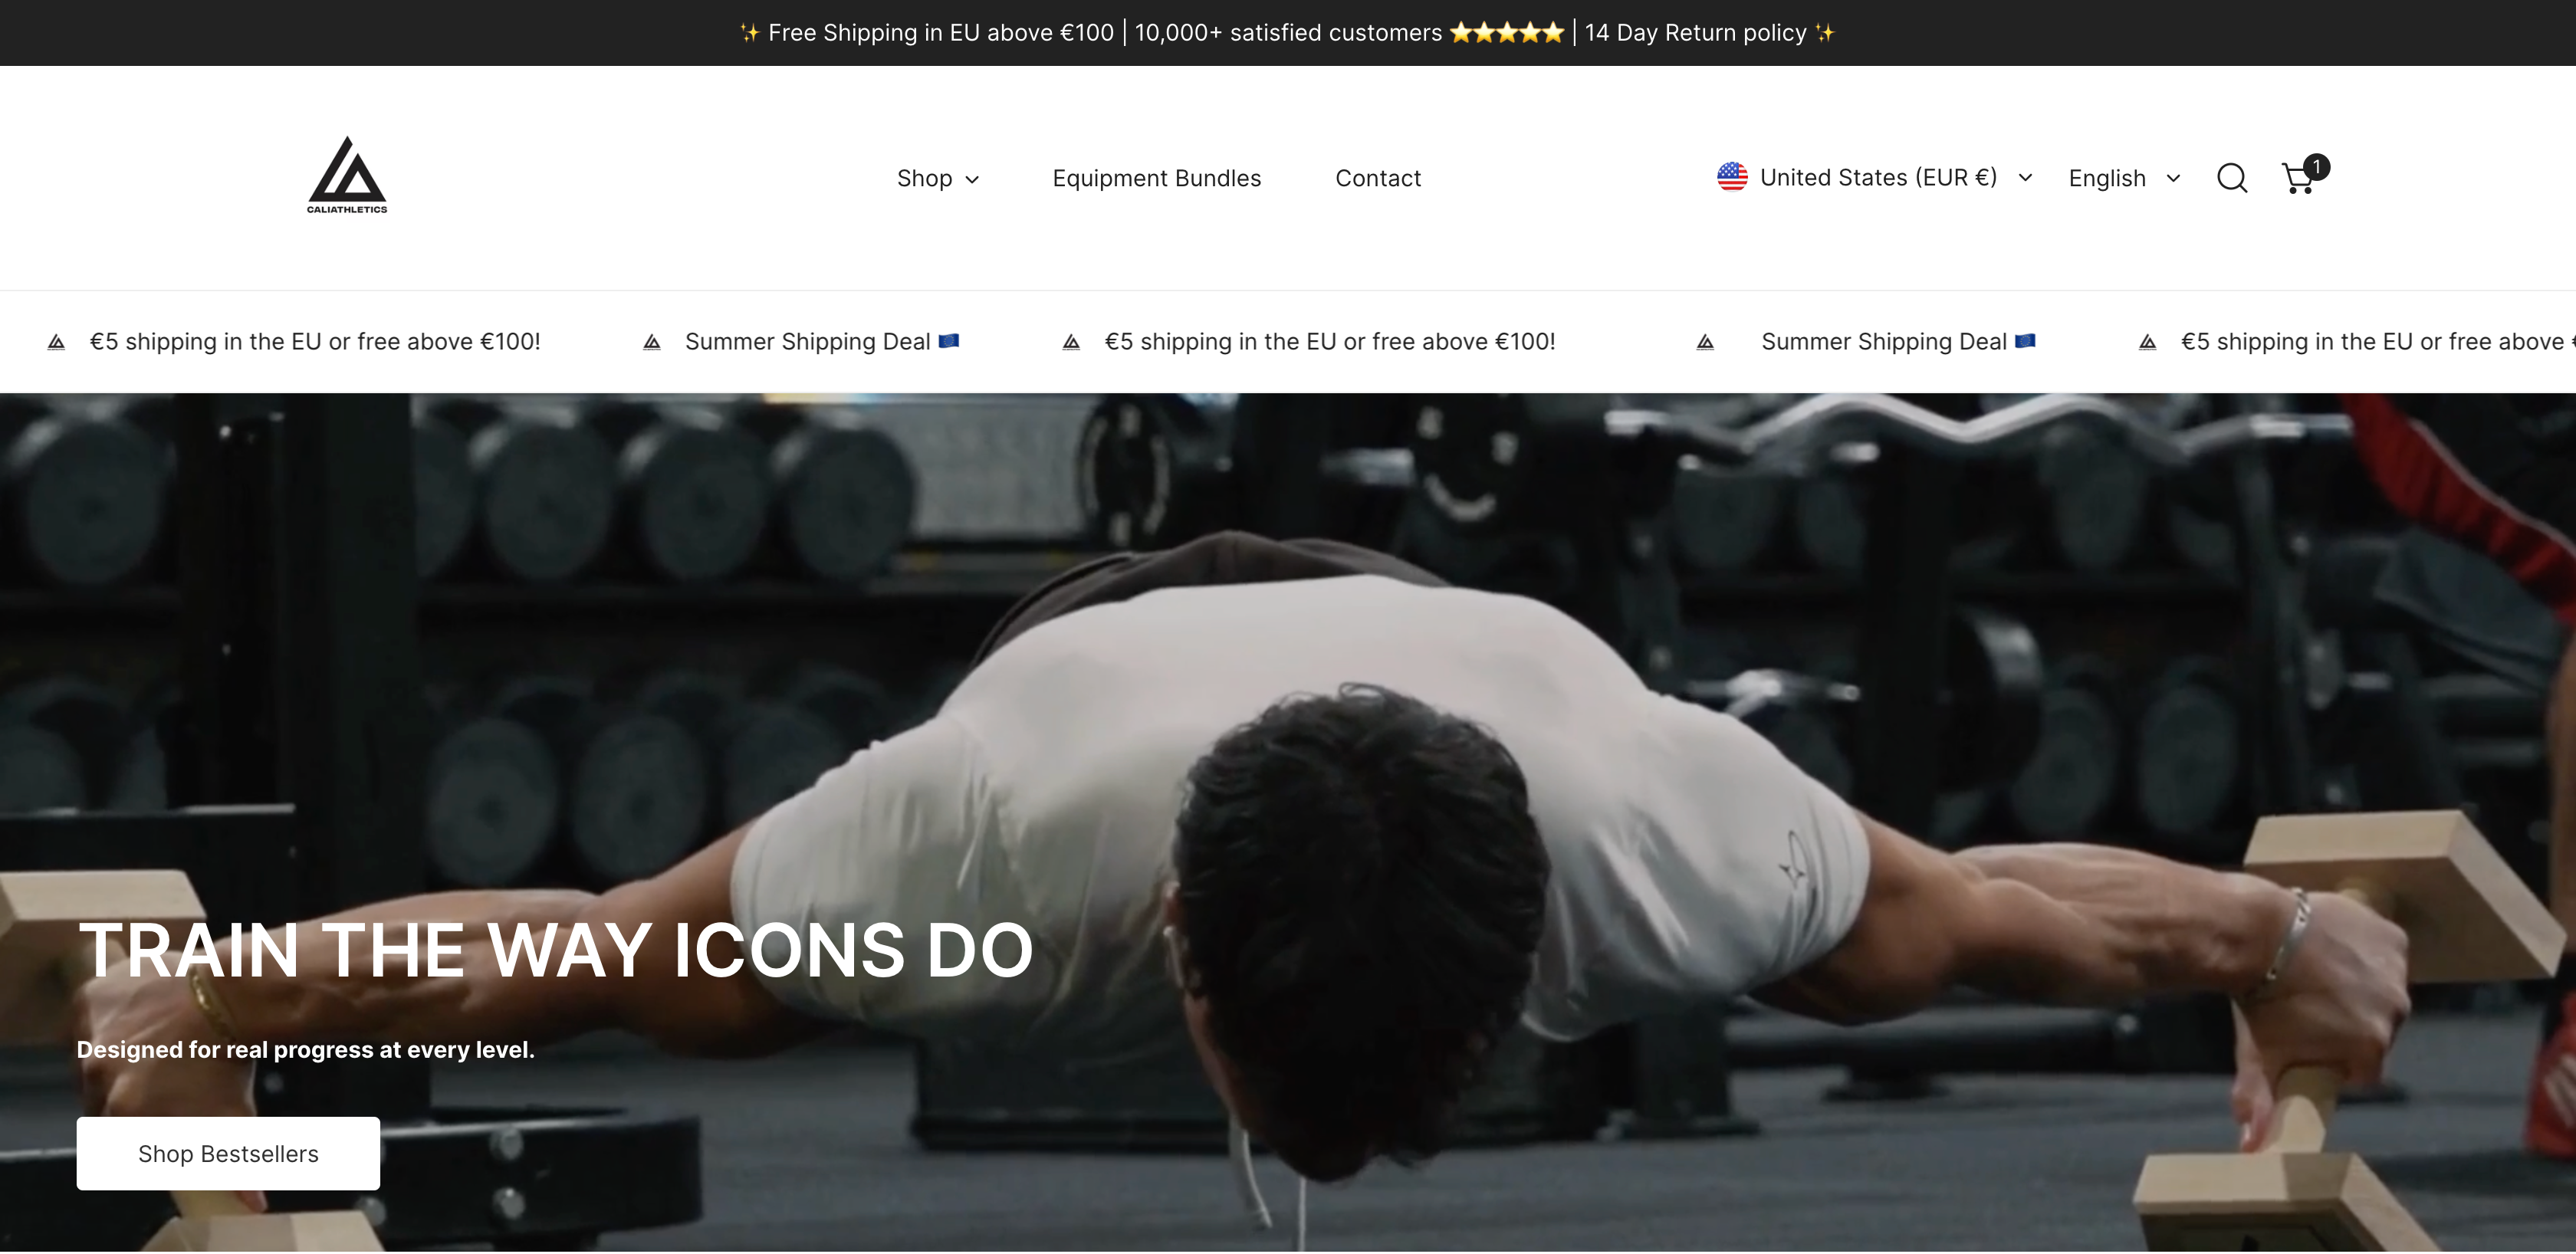Open the United States (EUR €) country selector

click(1875, 178)
